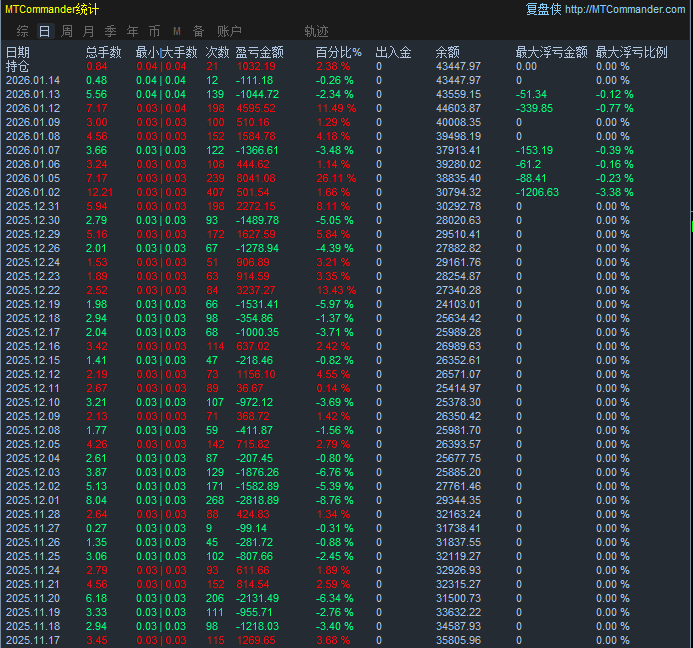The height and width of the screenshot is (648, 693).
Task: Click the 持仓 profit value 1032.19
Action: tap(256, 66)
